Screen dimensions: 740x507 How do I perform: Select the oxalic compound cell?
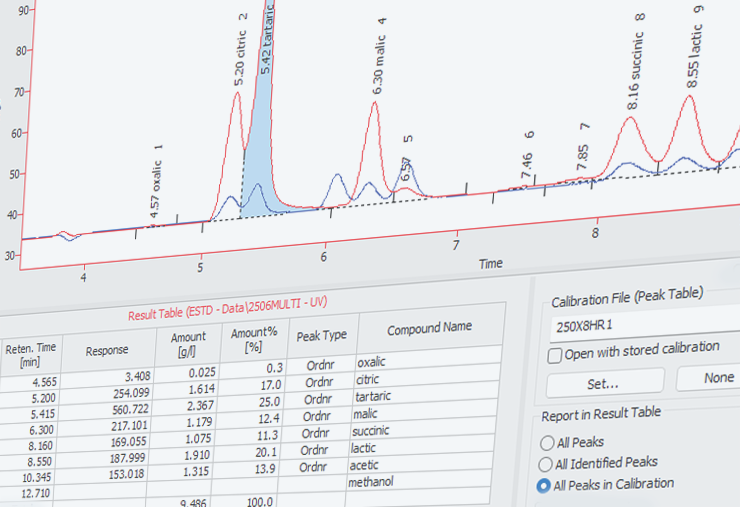428,358
